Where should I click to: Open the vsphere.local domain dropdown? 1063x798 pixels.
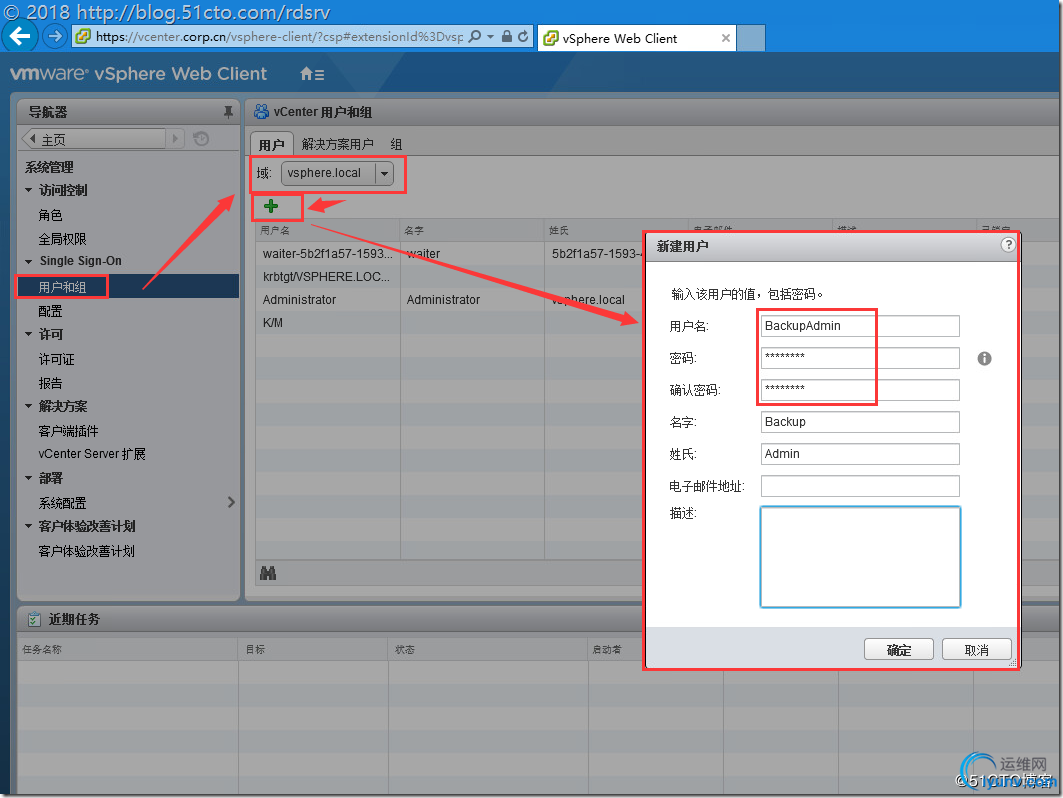(384, 174)
